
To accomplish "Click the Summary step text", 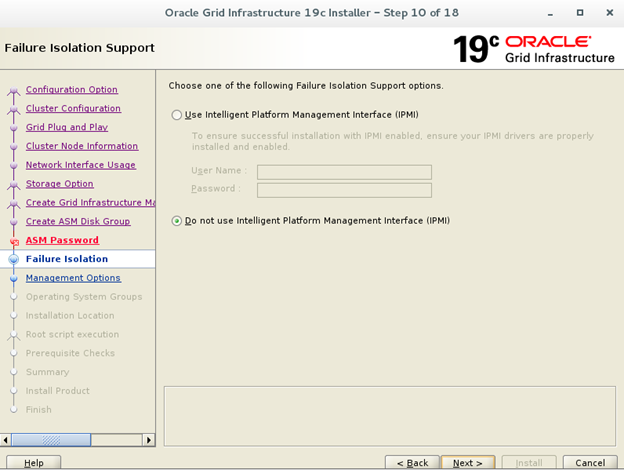I will pyautogui.click(x=47, y=372).
